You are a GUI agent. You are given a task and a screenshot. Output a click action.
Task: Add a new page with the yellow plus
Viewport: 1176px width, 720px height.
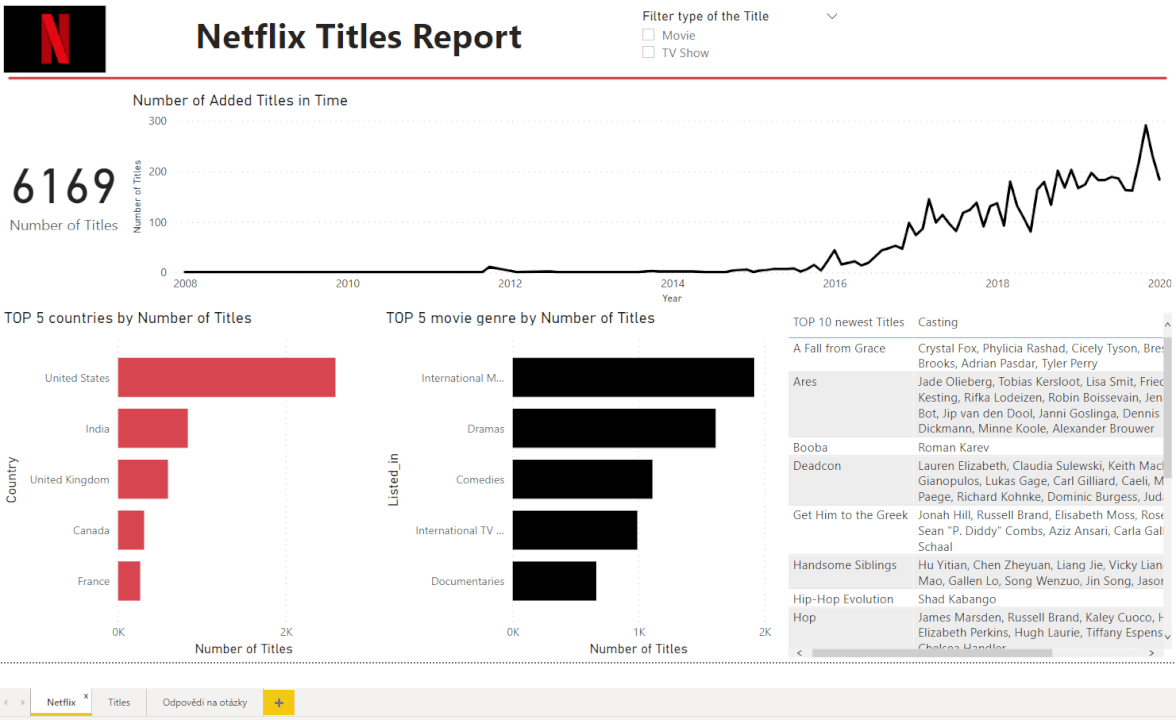pos(278,702)
